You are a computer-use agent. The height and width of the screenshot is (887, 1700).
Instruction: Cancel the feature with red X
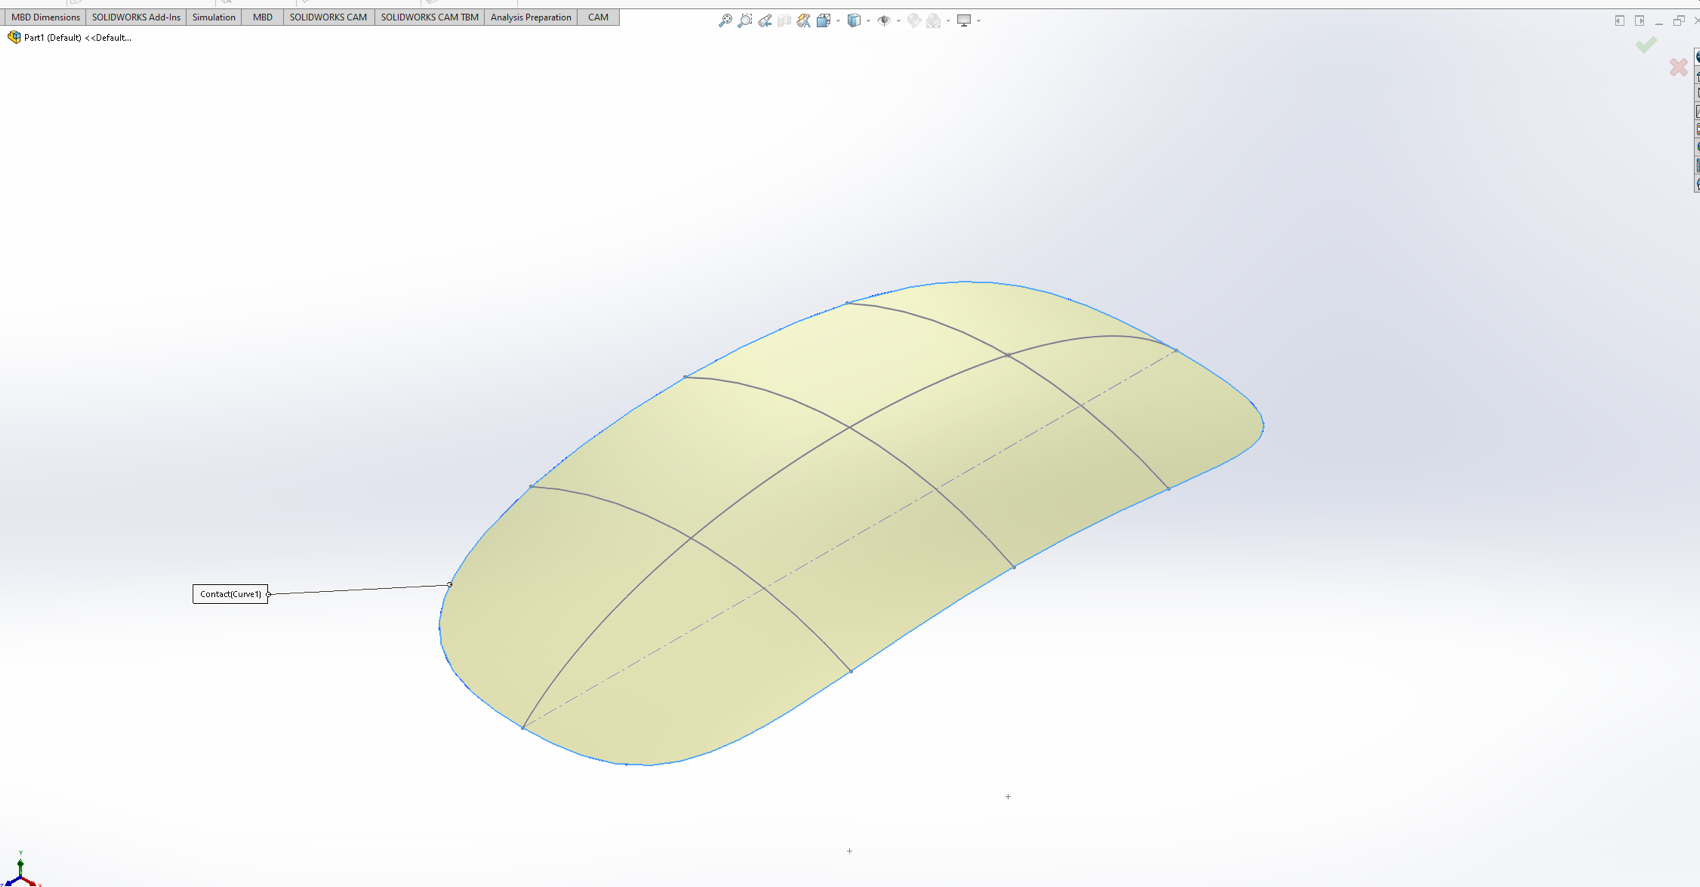click(x=1678, y=67)
